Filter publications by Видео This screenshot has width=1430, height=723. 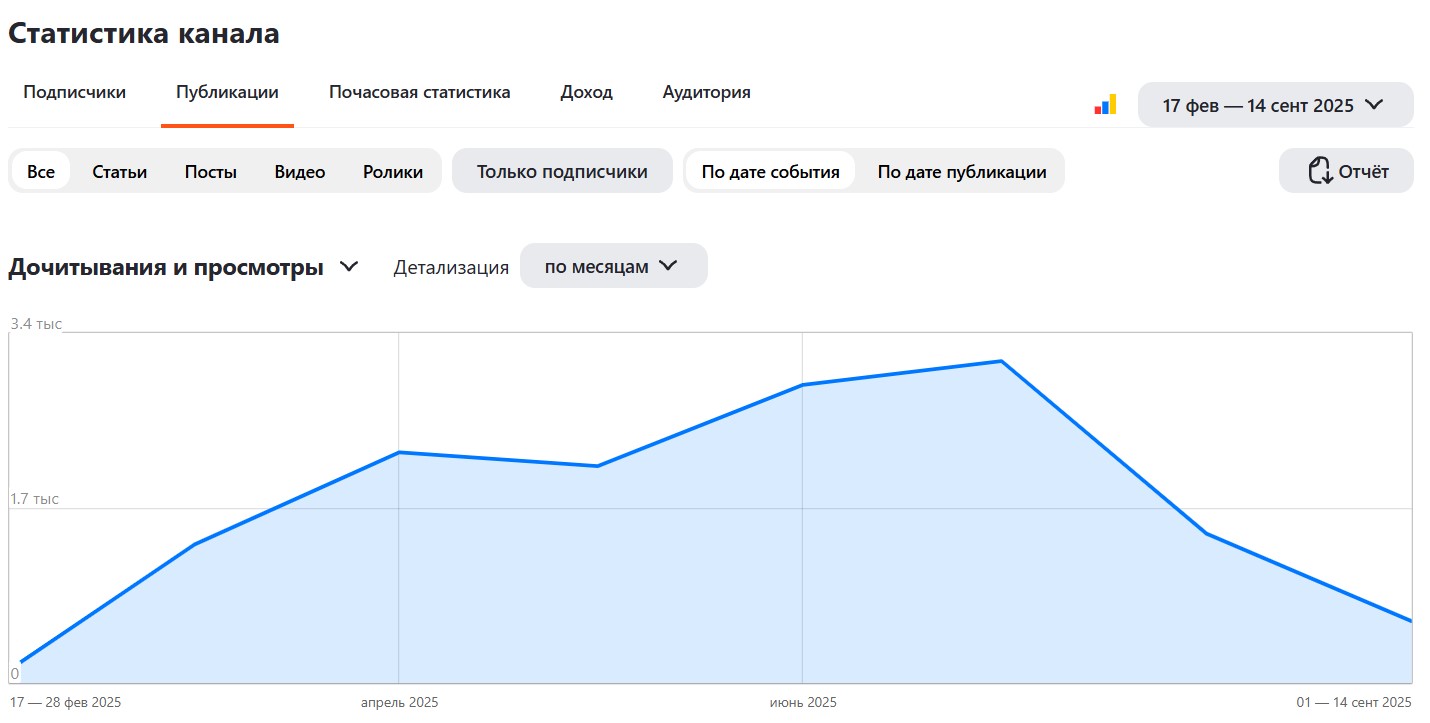[300, 171]
